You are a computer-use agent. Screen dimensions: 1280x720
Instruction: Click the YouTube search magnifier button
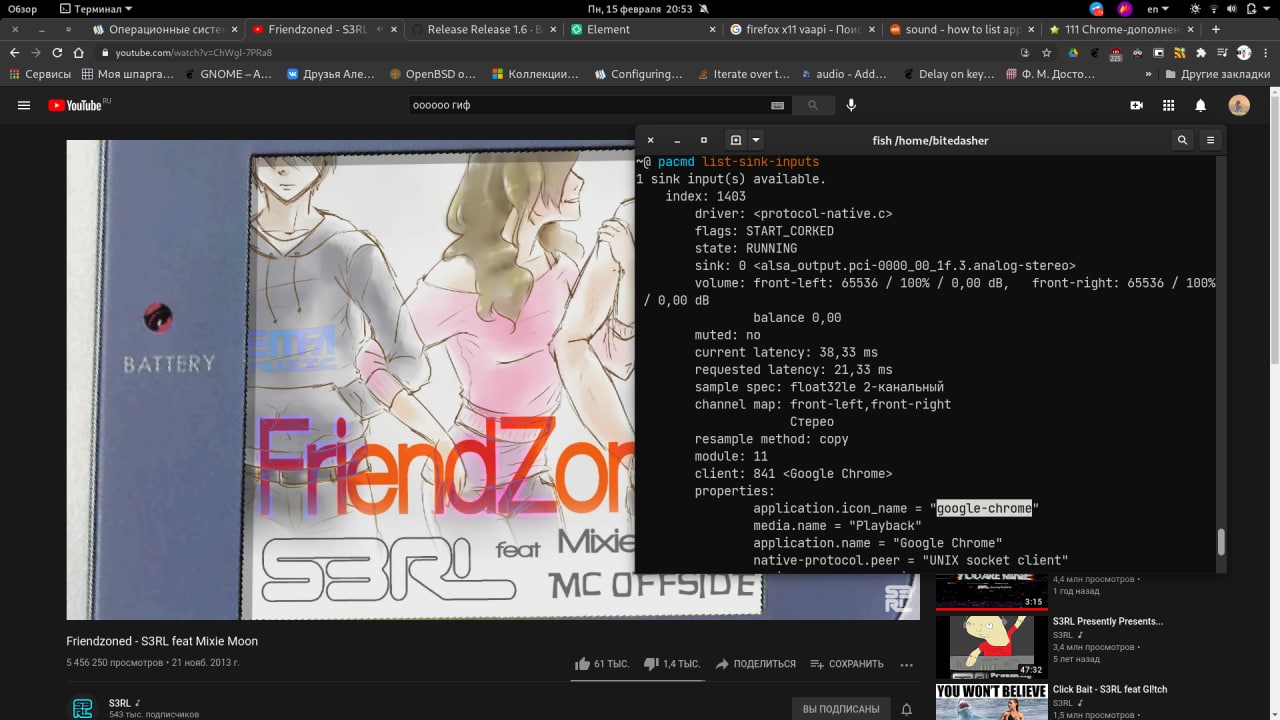(813, 105)
